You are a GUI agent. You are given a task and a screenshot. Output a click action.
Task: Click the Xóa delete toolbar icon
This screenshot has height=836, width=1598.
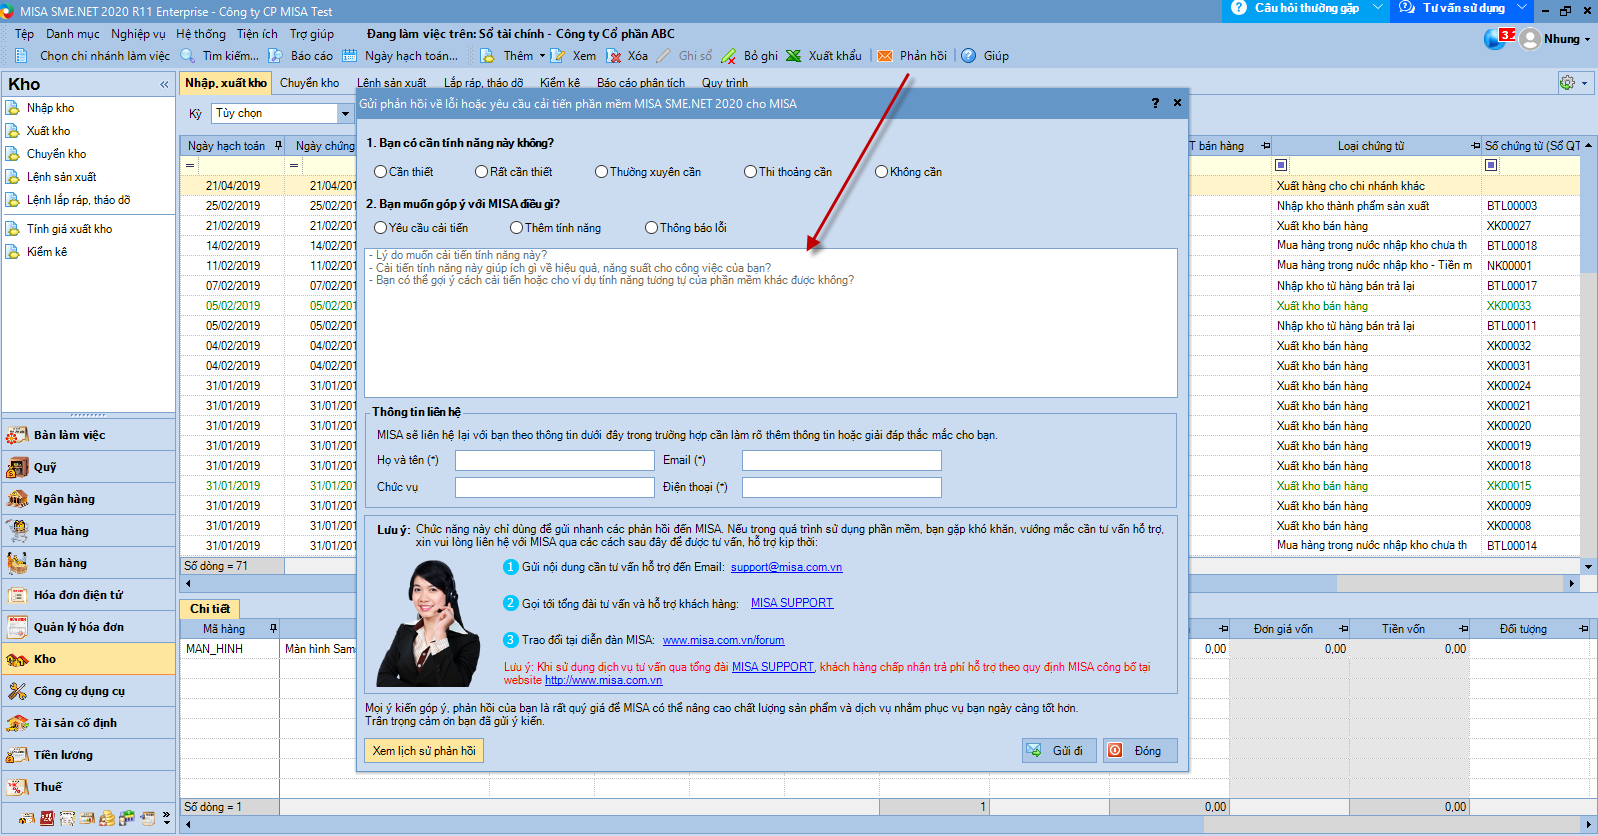(614, 56)
